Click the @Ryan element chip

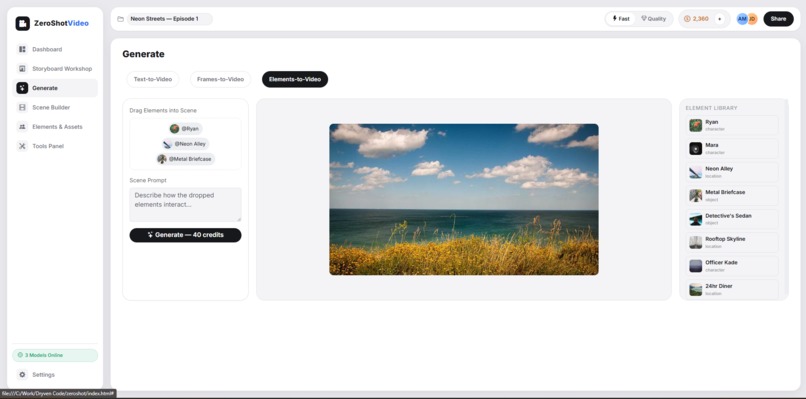[x=186, y=129]
